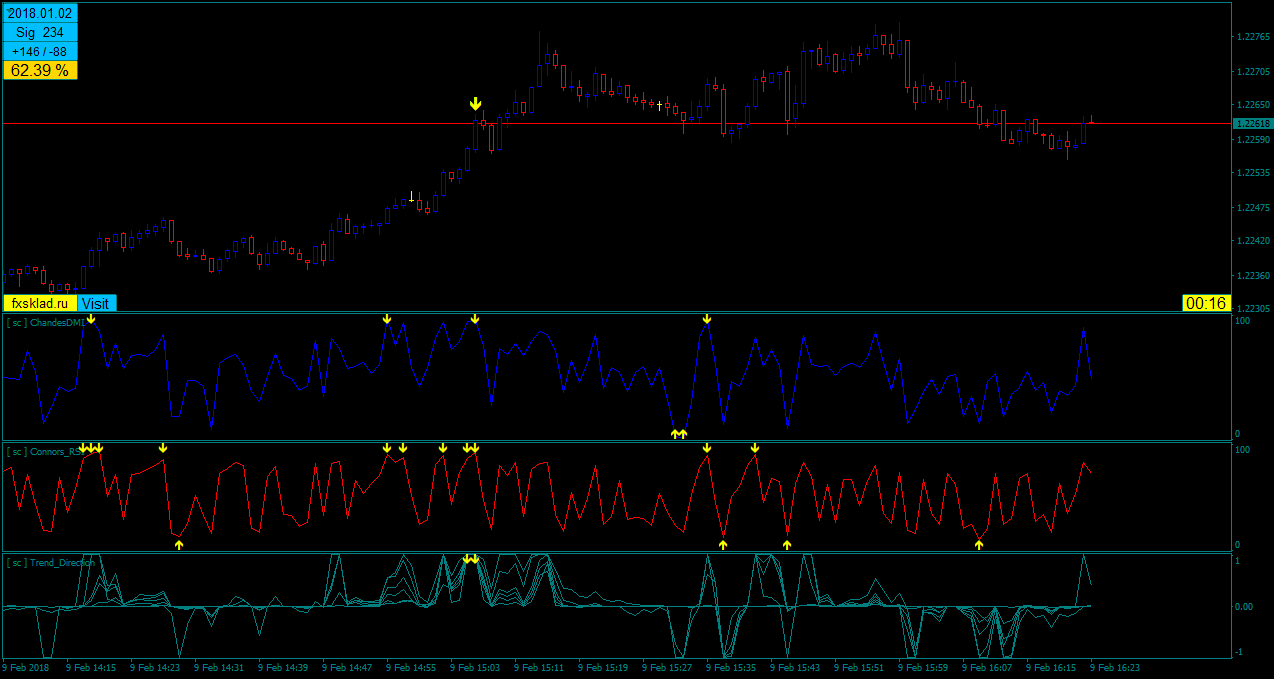Click leftmost up arrow in Connors_RSI panel

(x=179, y=545)
